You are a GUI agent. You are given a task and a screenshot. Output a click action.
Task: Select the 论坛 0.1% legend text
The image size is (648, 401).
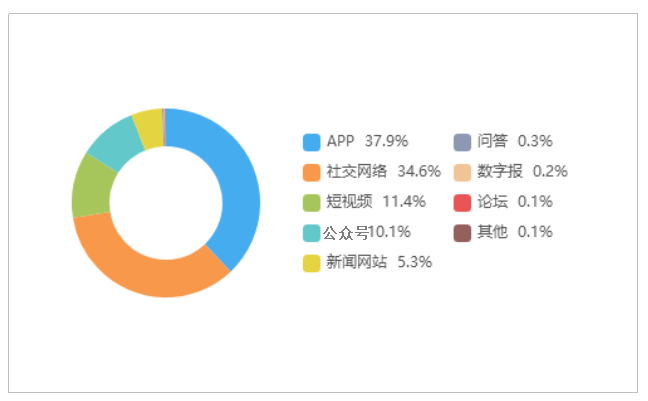[x=515, y=202]
